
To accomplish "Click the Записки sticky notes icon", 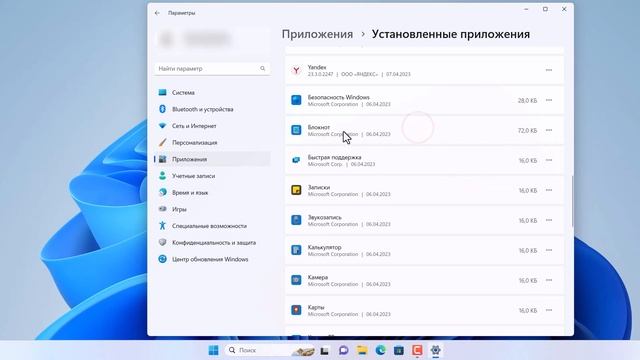I will click(296, 190).
